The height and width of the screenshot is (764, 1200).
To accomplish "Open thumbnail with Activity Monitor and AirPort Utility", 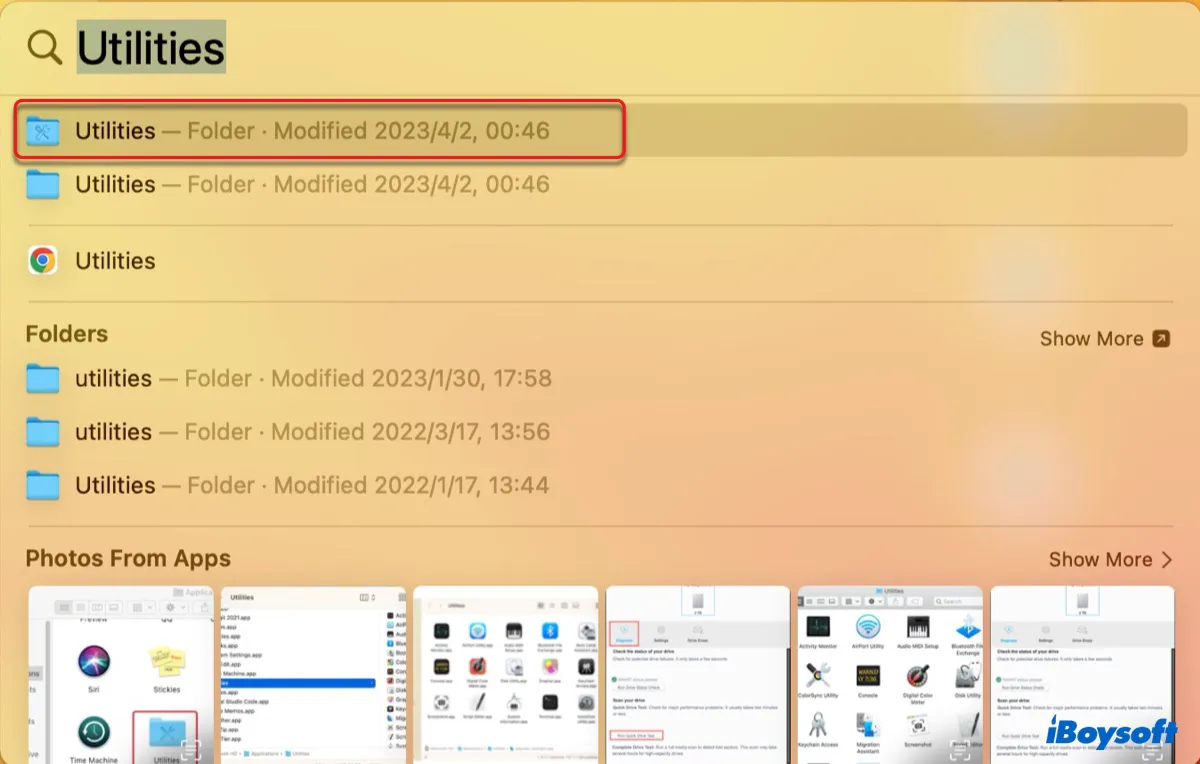I will (890, 674).
